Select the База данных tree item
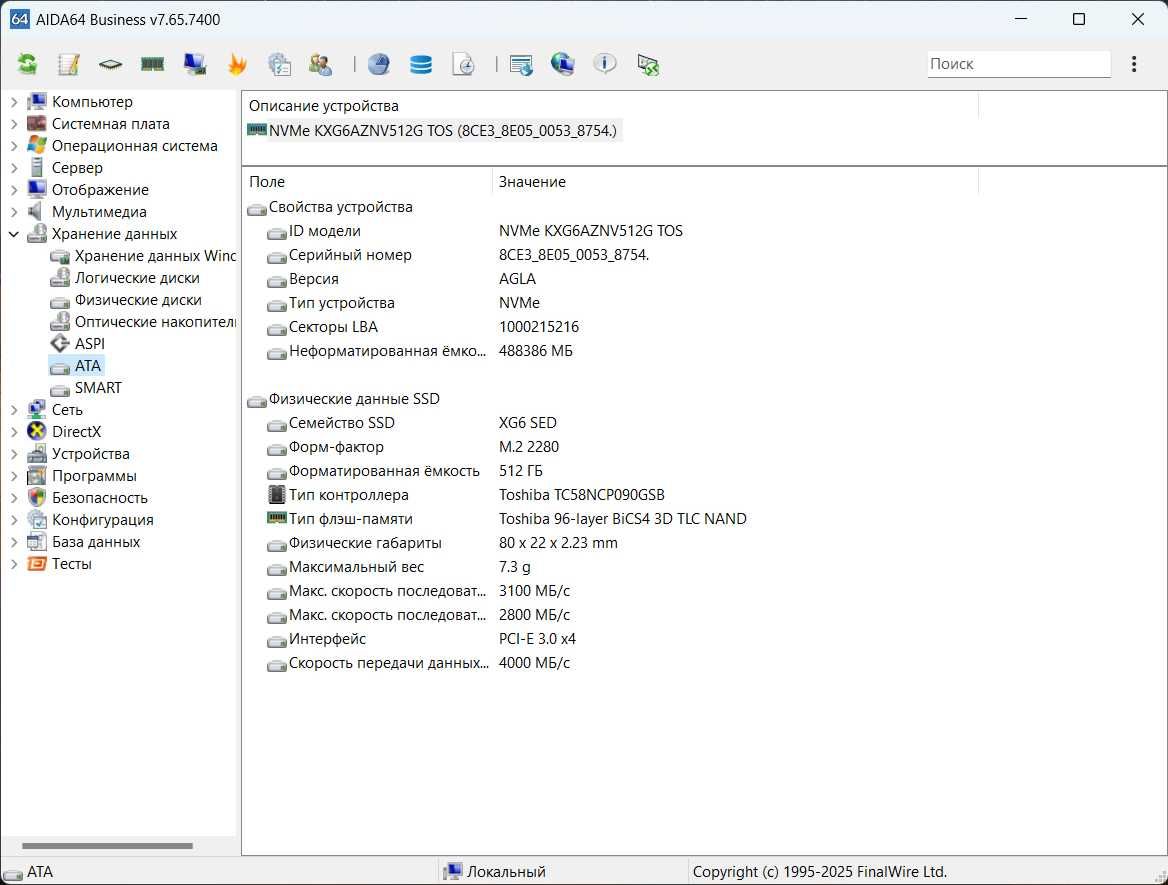This screenshot has height=885, width=1168. click(x=95, y=542)
